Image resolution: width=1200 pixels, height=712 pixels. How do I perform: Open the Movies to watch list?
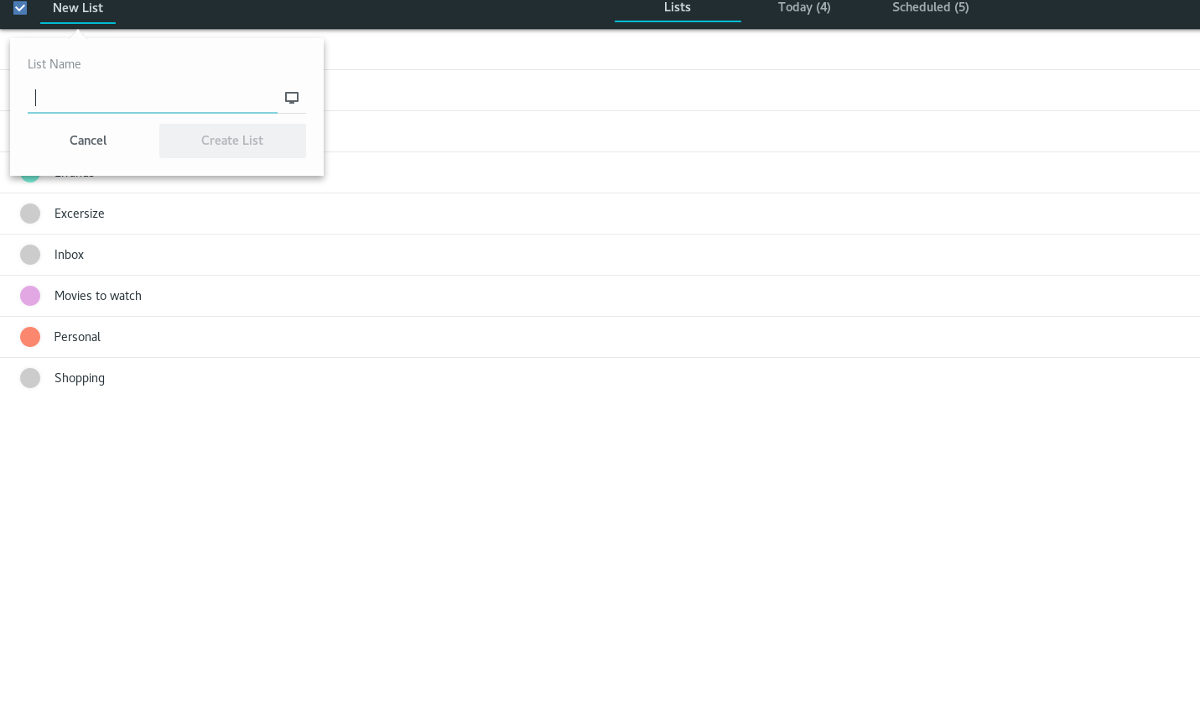click(x=600, y=296)
